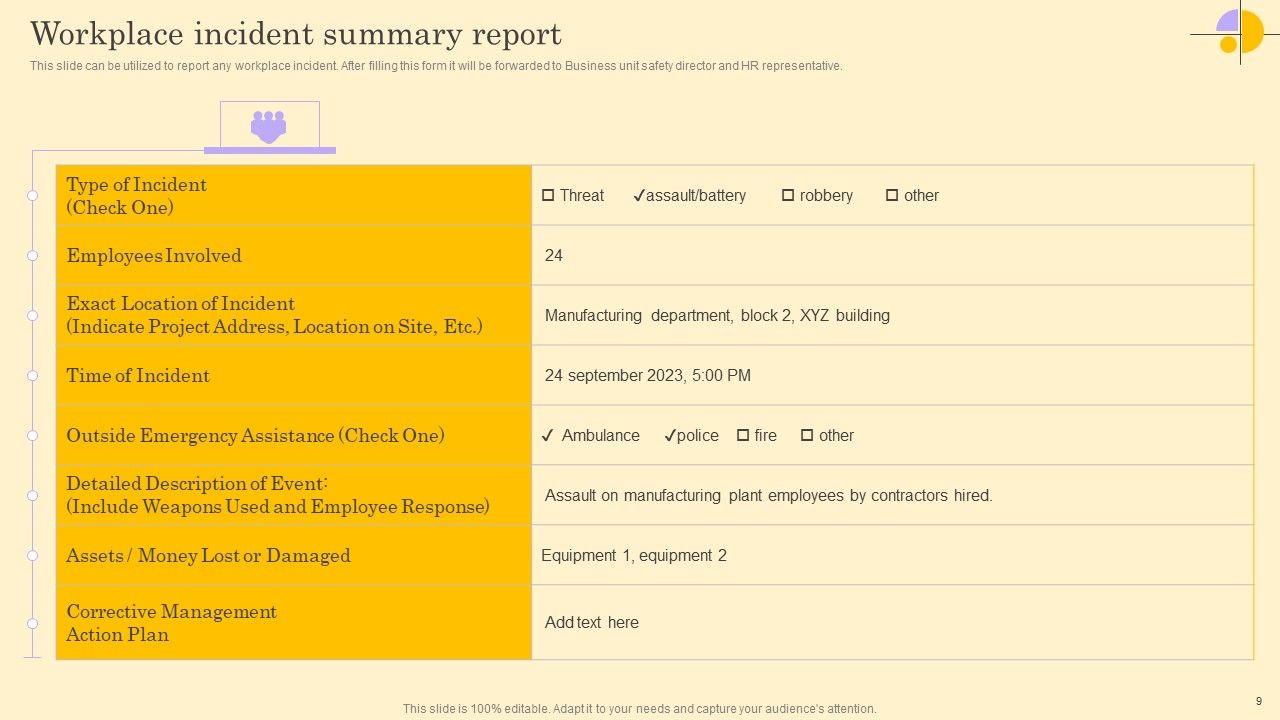Viewport: 1280px width, 720px height.
Task: Click the yellow circle logo in top corner
Action: pyautogui.click(x=1240, y=32)
